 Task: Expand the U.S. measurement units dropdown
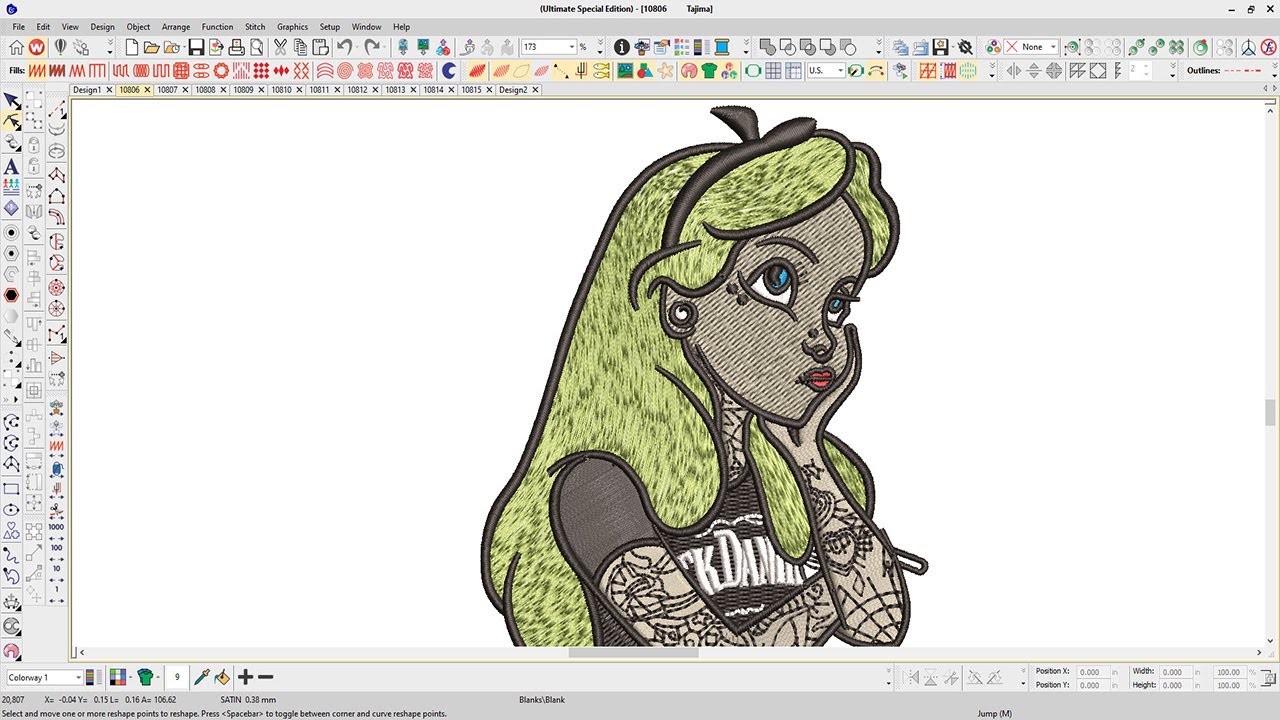(x=840, y=71)
